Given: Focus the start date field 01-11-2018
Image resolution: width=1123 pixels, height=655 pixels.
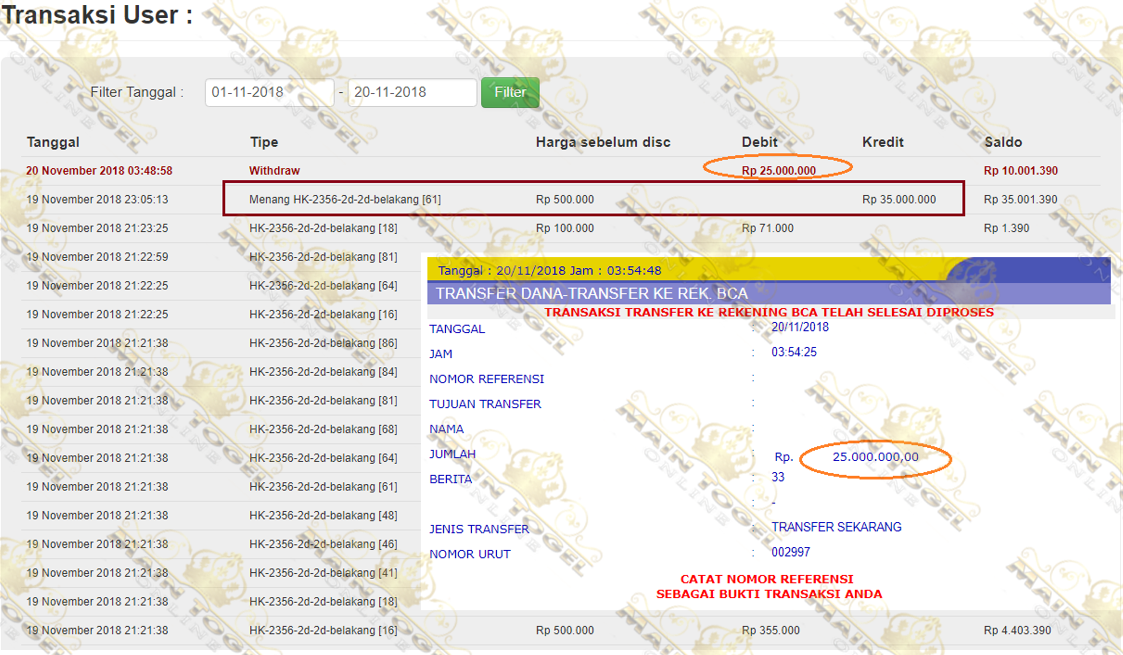Looking at the screenshot, I should pos(269,92).
